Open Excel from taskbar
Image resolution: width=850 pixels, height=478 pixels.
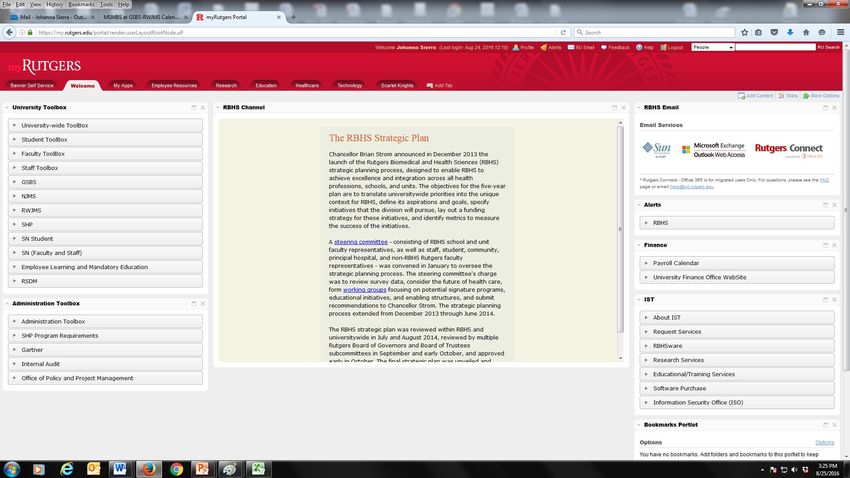tap(258, 469)
